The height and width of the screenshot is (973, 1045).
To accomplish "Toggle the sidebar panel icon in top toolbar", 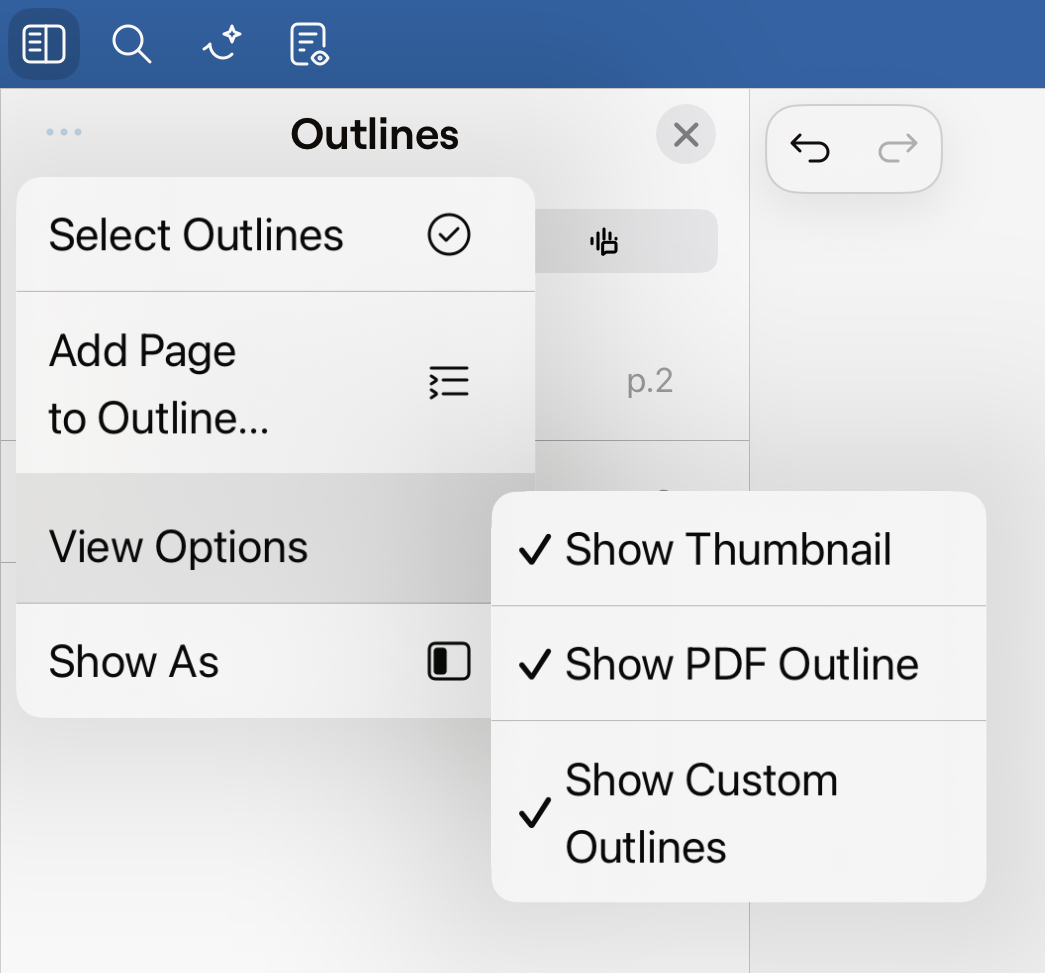I will click(44, 45).
